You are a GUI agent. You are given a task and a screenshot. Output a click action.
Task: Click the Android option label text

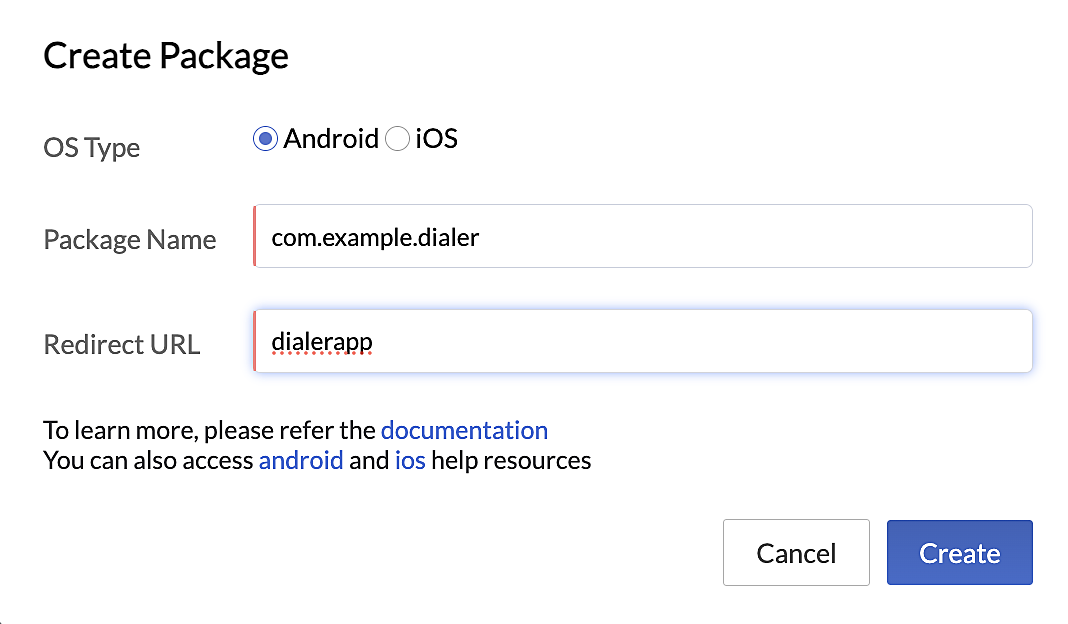[331, 139]
